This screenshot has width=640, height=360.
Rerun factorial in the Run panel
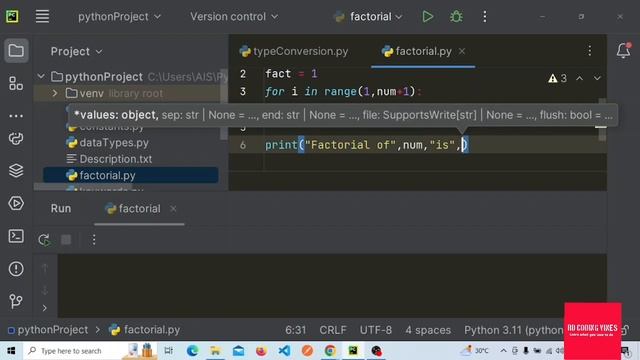(44, 240)
